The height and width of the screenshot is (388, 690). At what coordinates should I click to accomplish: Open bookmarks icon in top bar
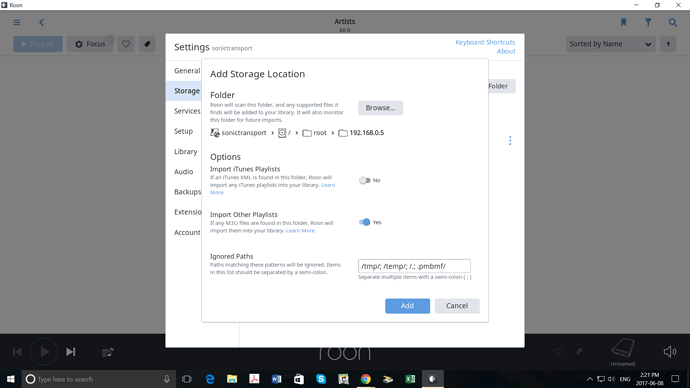(x=623, y=22)
